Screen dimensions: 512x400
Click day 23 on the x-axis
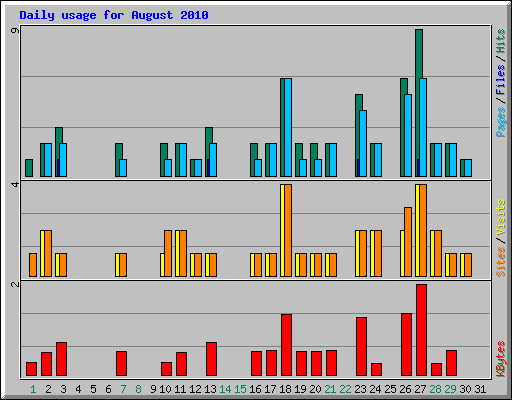click(360, 389)
